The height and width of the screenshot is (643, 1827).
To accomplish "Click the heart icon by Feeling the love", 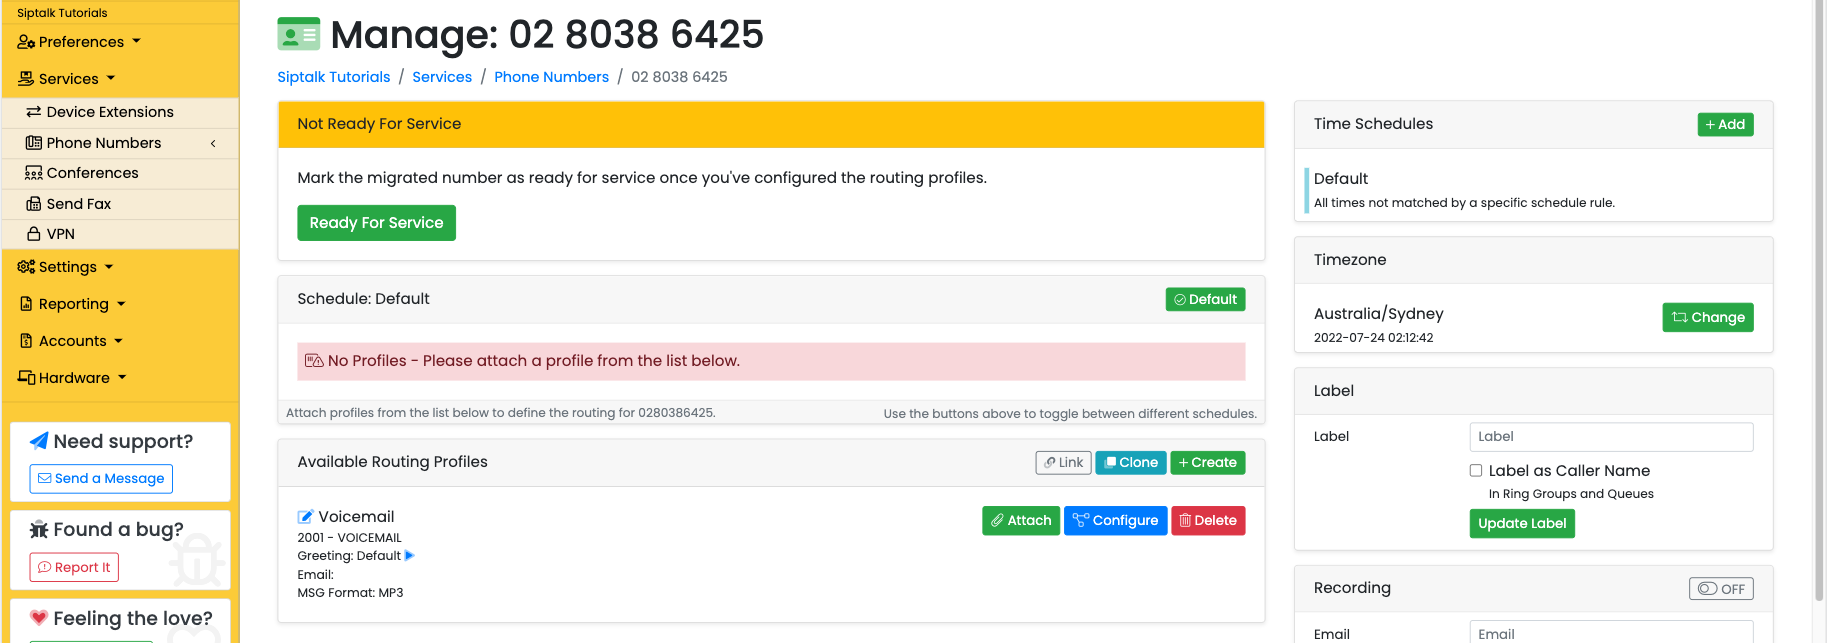I will pos(39,617).
